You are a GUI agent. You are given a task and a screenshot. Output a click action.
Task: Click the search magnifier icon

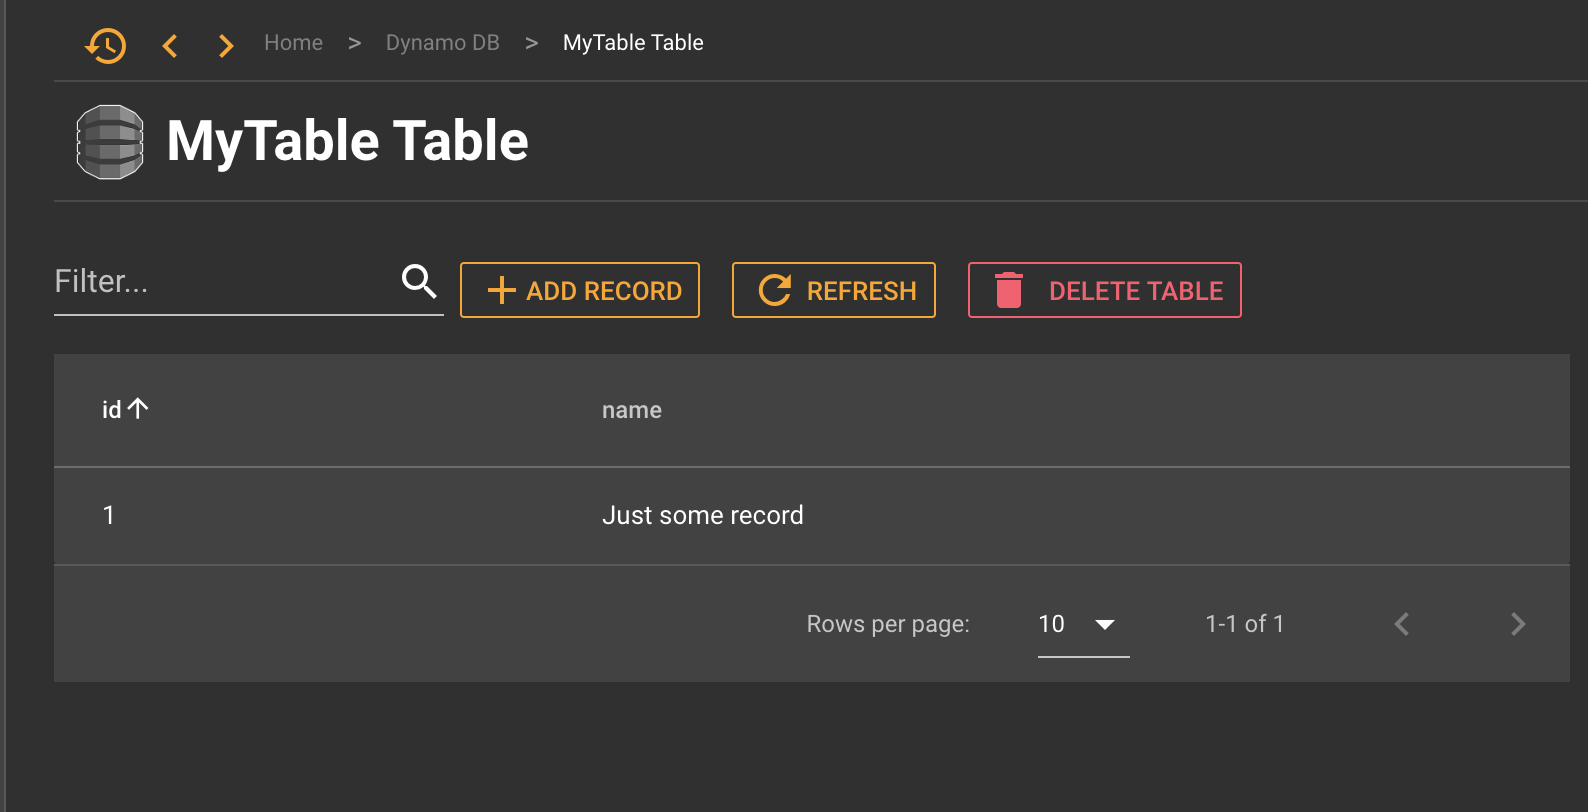(419, 282)
